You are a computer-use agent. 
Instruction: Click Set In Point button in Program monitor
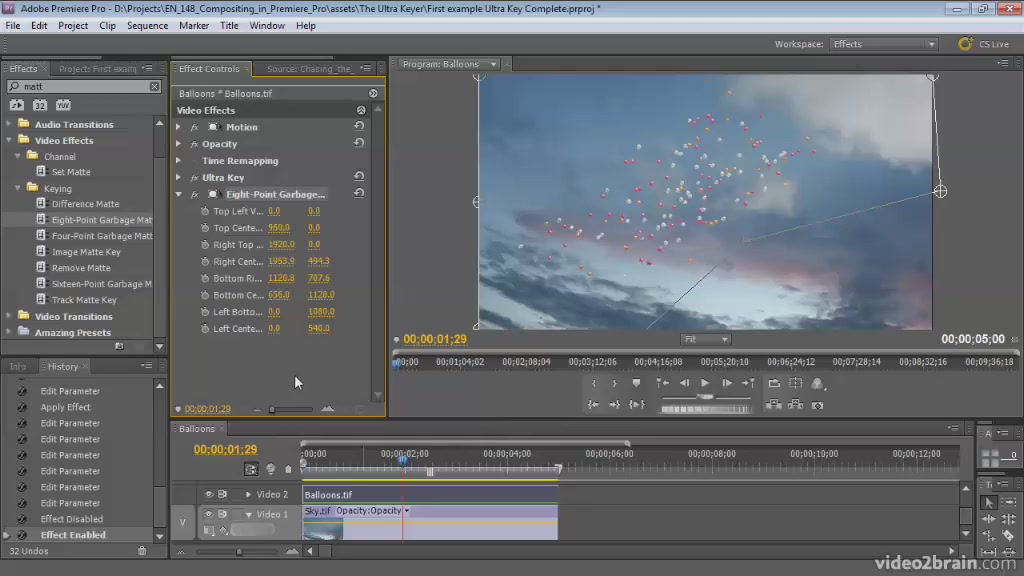pyautogui.click(x=594, y=383)
